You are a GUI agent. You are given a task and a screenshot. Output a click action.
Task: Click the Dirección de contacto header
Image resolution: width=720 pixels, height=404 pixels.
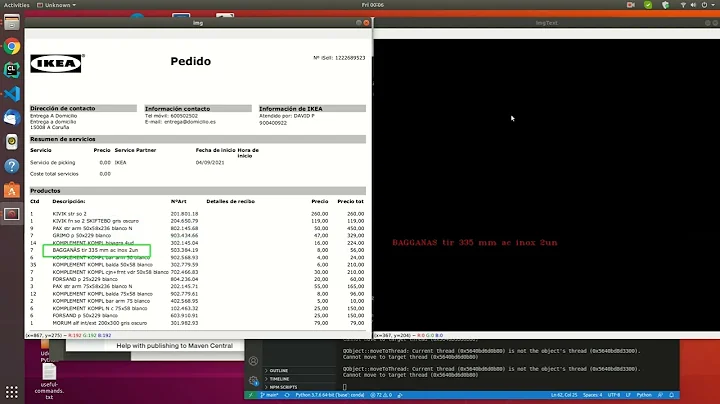pos(83,108)
